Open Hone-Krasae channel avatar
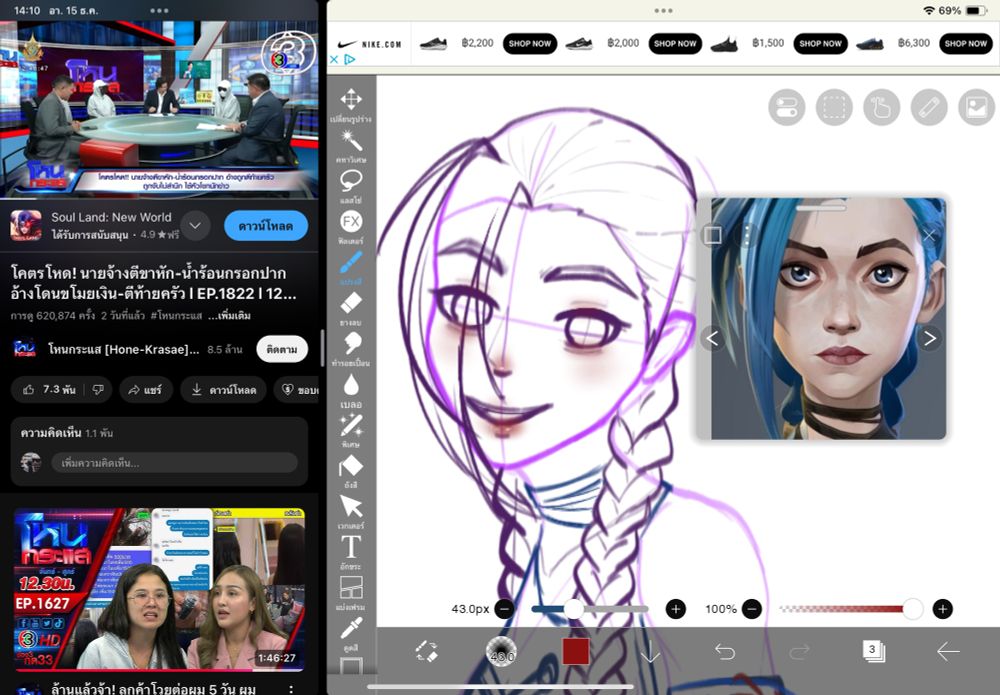 click(25, 349)
